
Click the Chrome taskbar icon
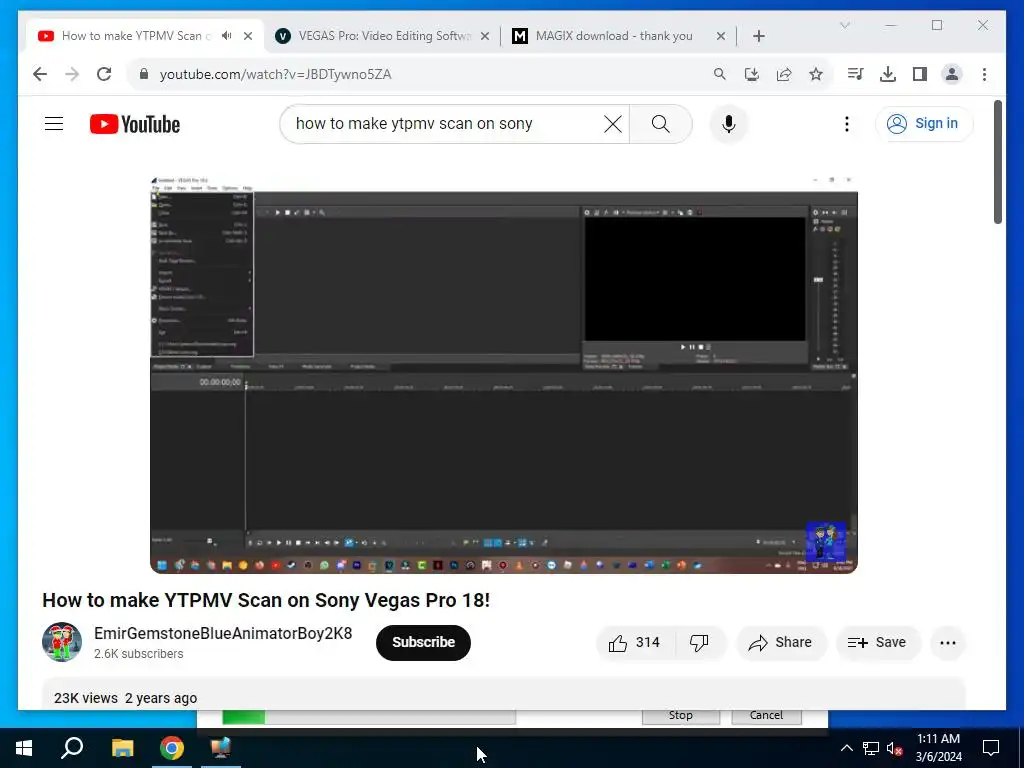(x=172, y=748)
